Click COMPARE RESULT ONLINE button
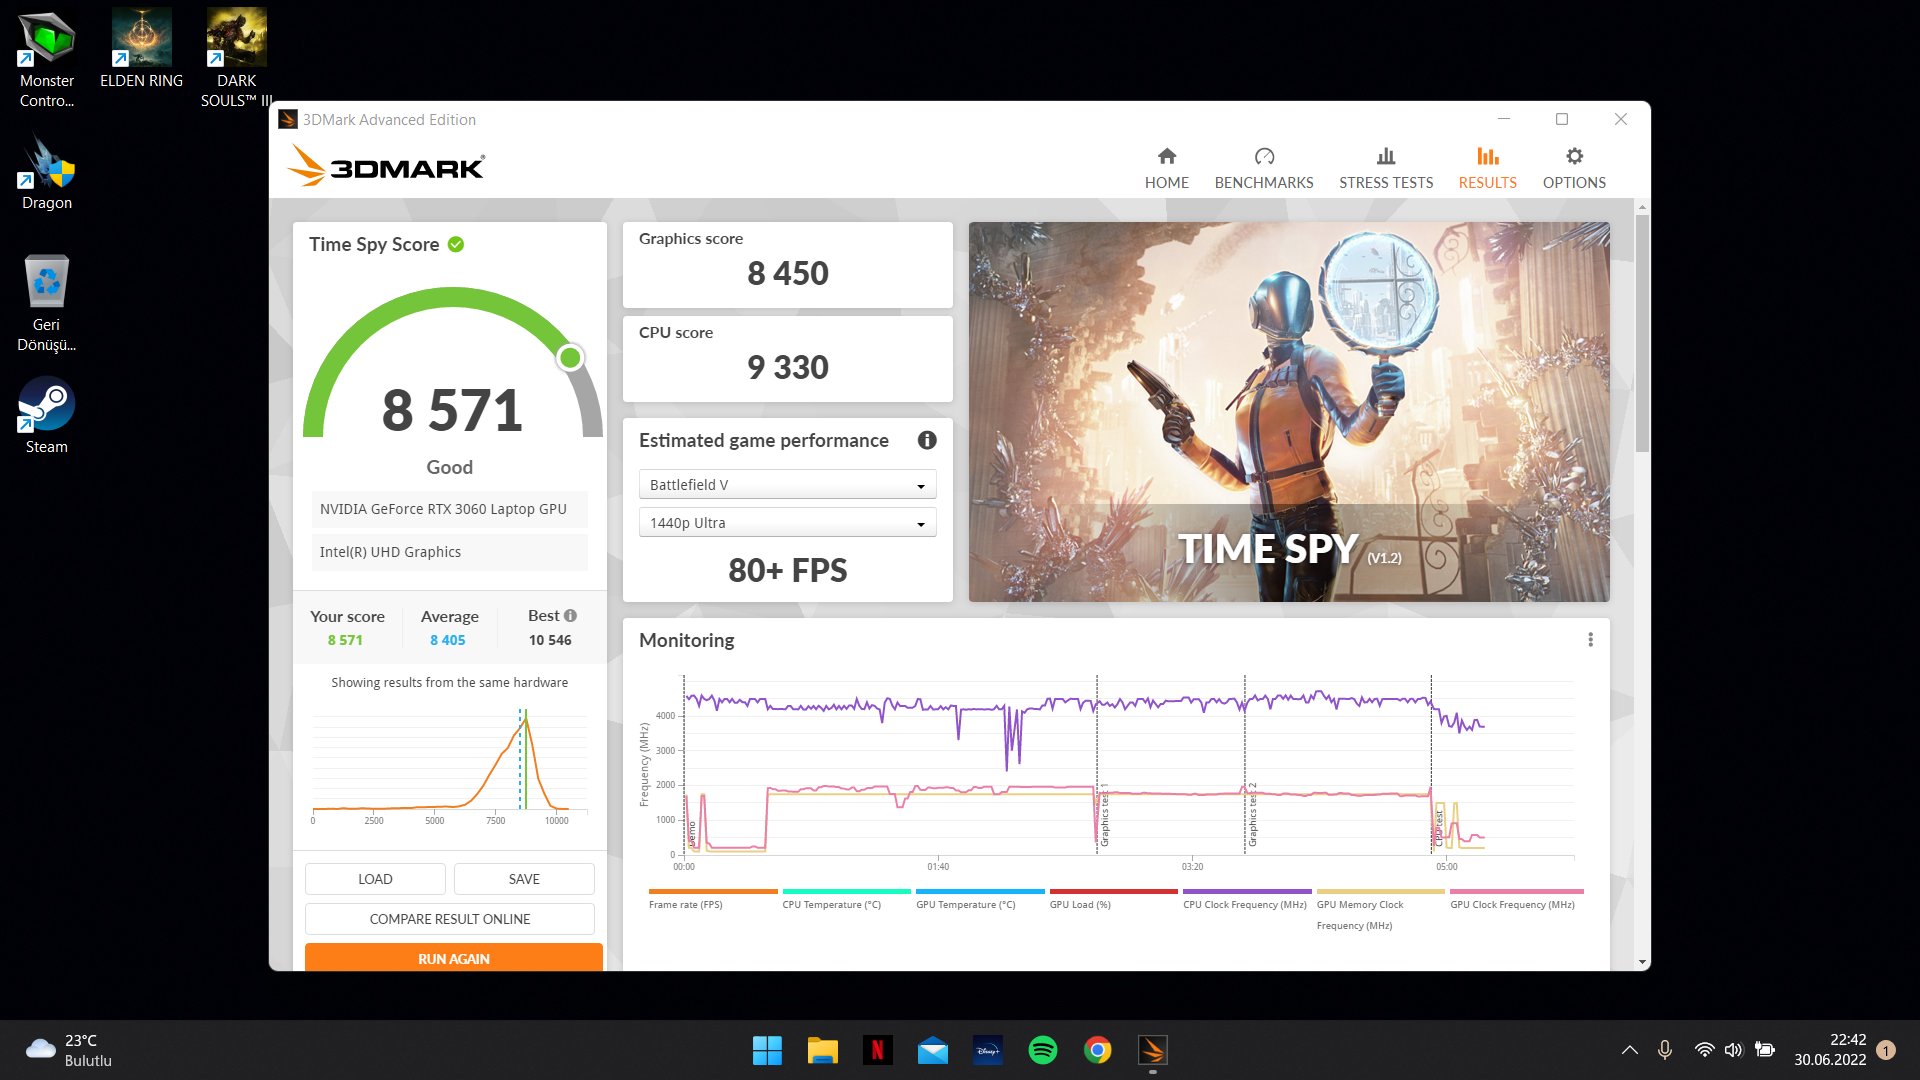The width and height of the screenshot is (1920, 1080). 449,919
